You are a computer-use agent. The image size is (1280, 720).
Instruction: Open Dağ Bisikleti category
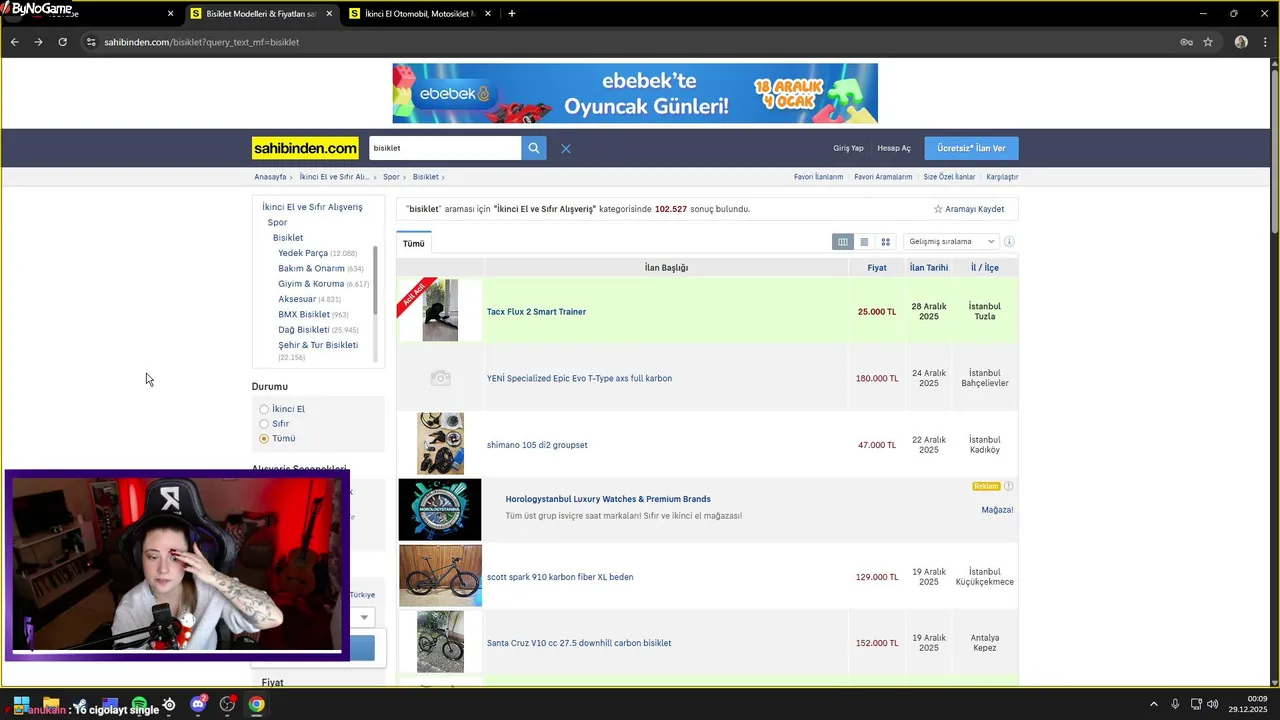[304, 330]
